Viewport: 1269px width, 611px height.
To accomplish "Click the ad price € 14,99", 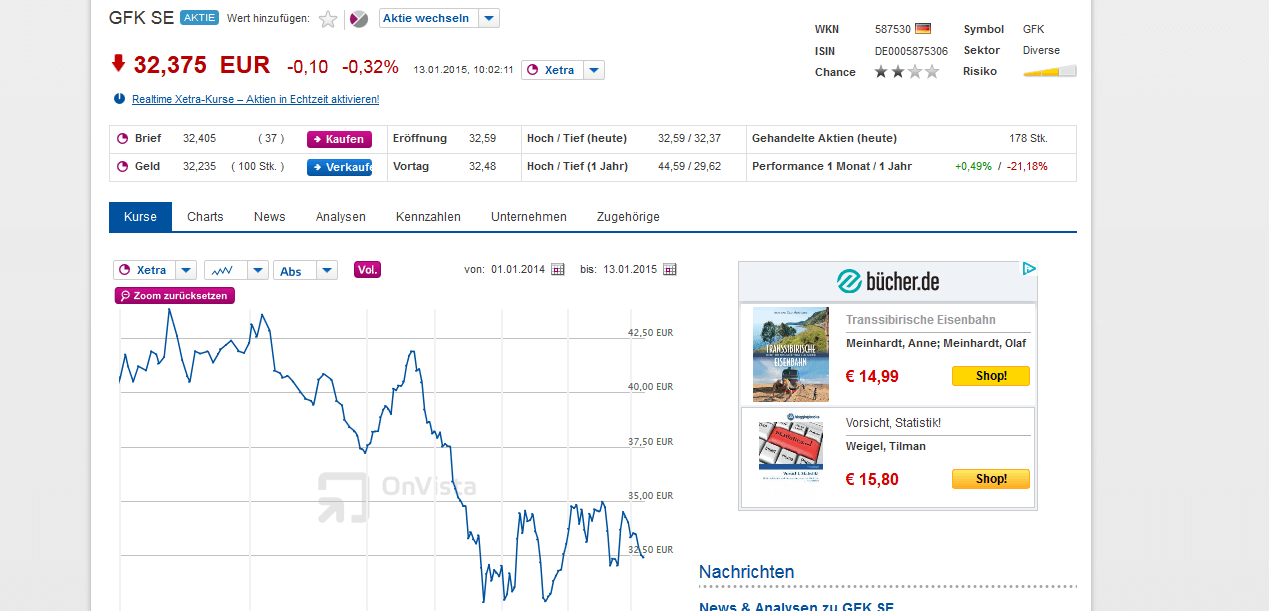I will click(x=872, y=376).
